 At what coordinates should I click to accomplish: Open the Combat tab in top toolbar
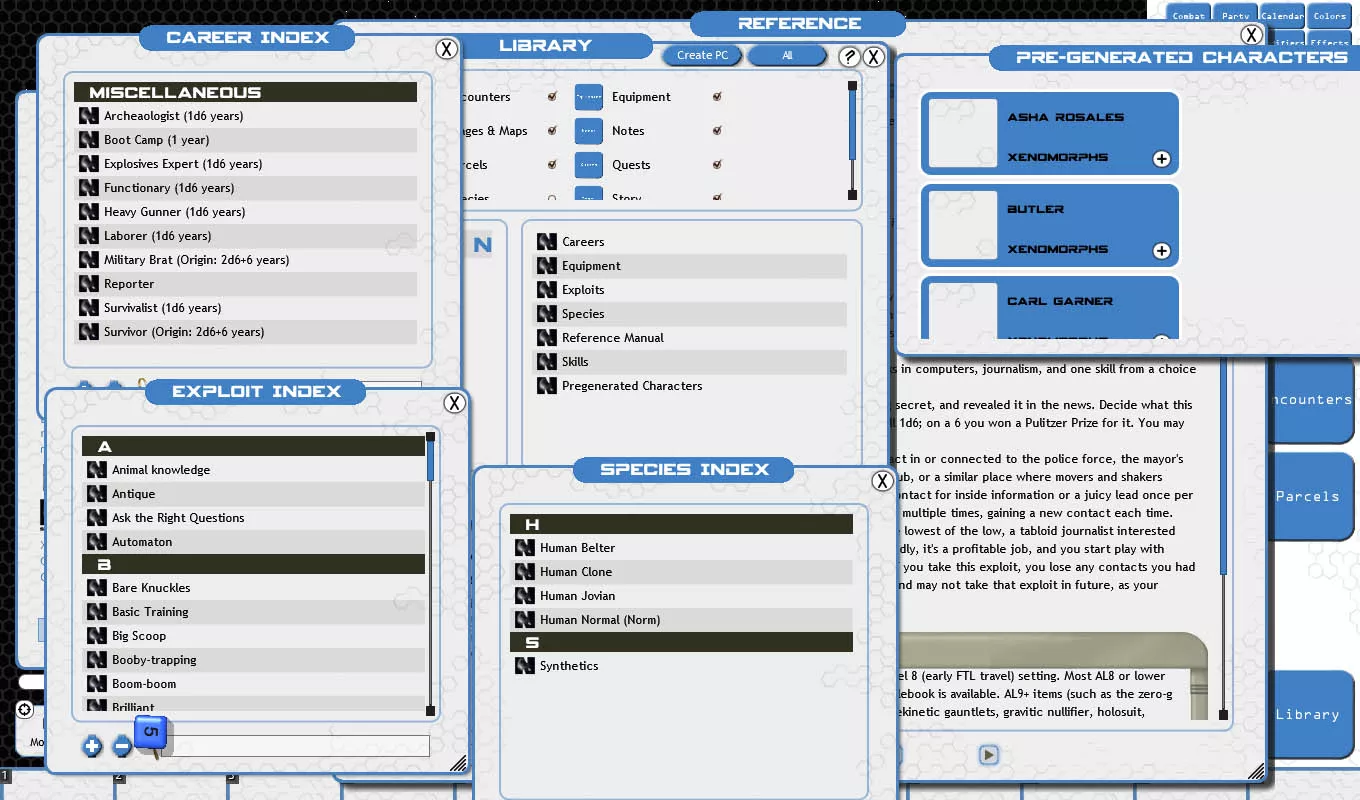tap(1188, 15)
